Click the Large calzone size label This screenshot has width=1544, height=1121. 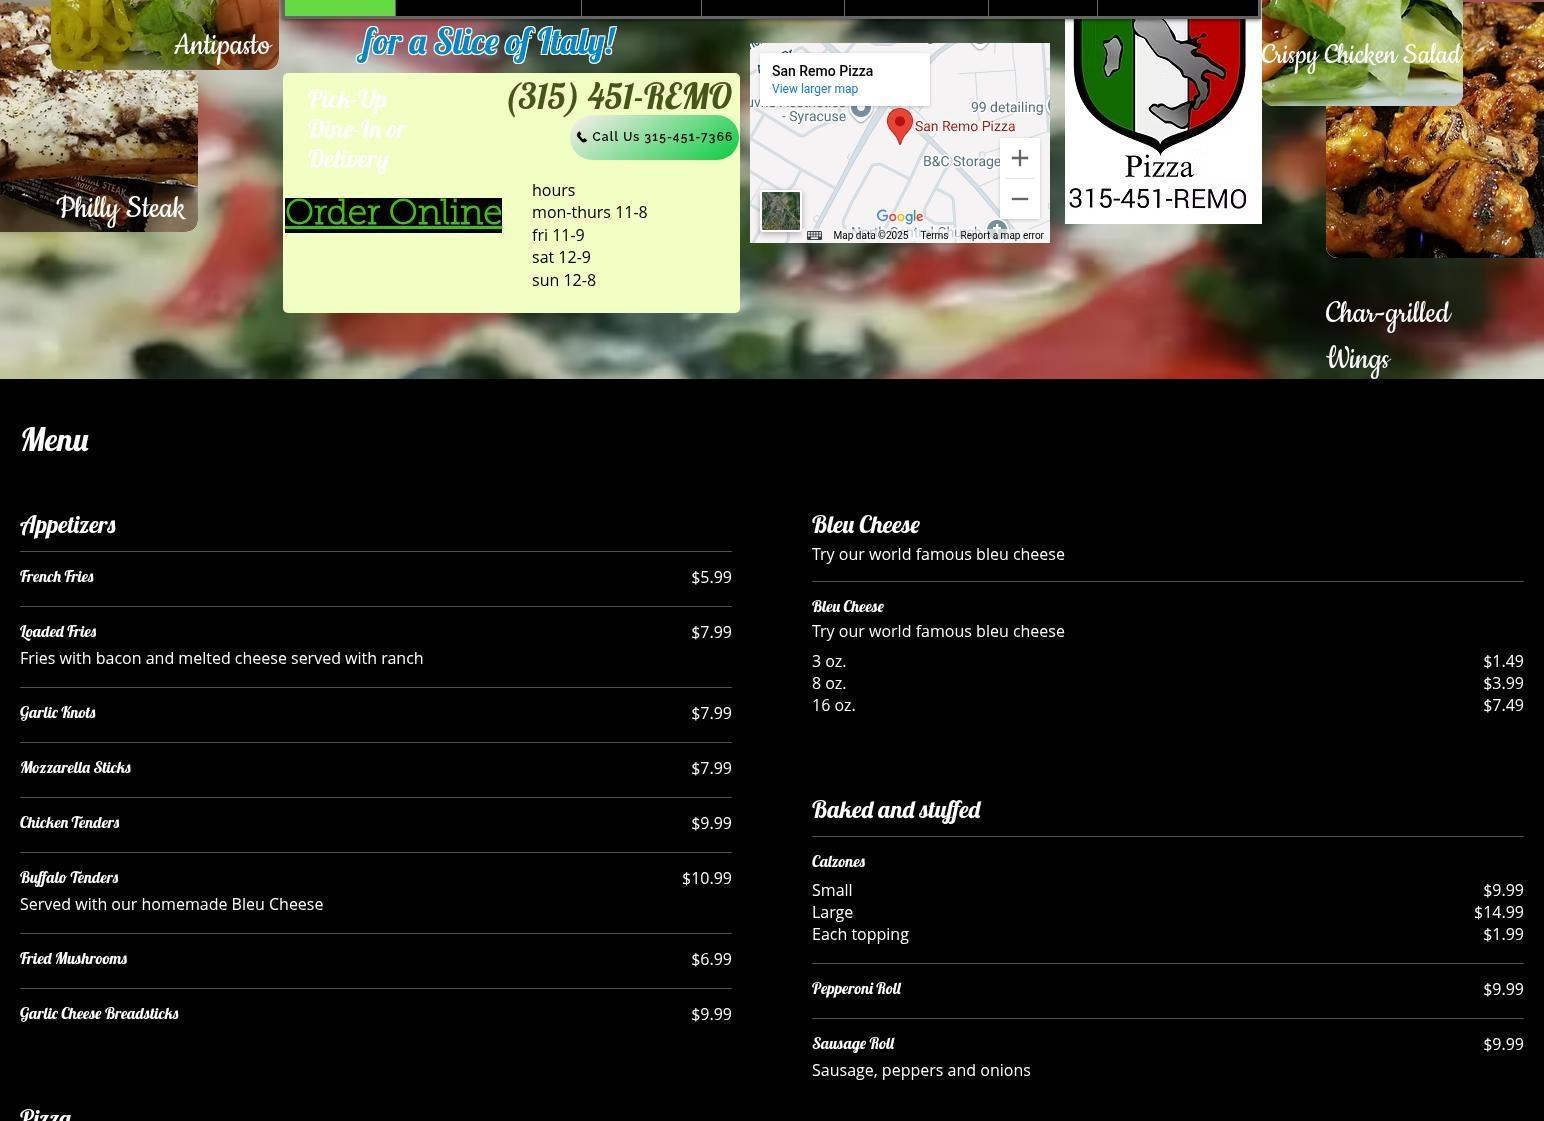coord(832,912)
